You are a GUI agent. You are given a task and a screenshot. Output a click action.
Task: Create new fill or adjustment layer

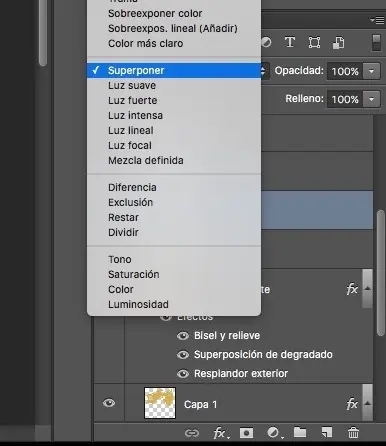[x=274, y=433]
